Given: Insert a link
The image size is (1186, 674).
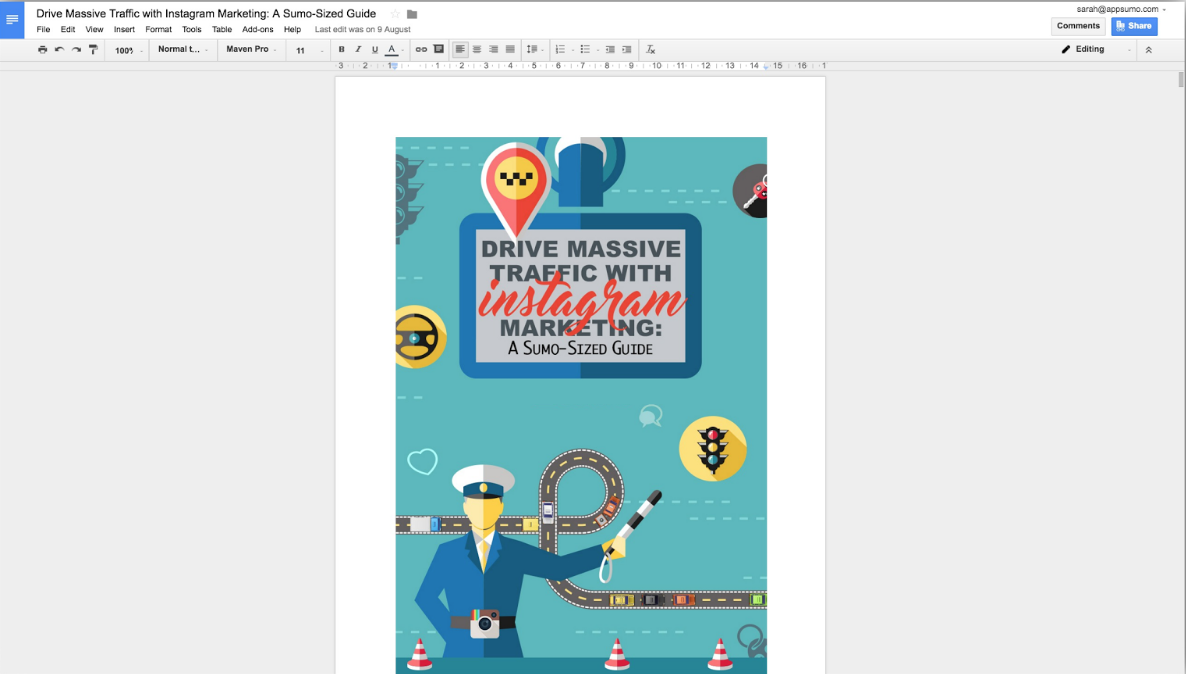Looking at the screenshot, I should [421, 50].
